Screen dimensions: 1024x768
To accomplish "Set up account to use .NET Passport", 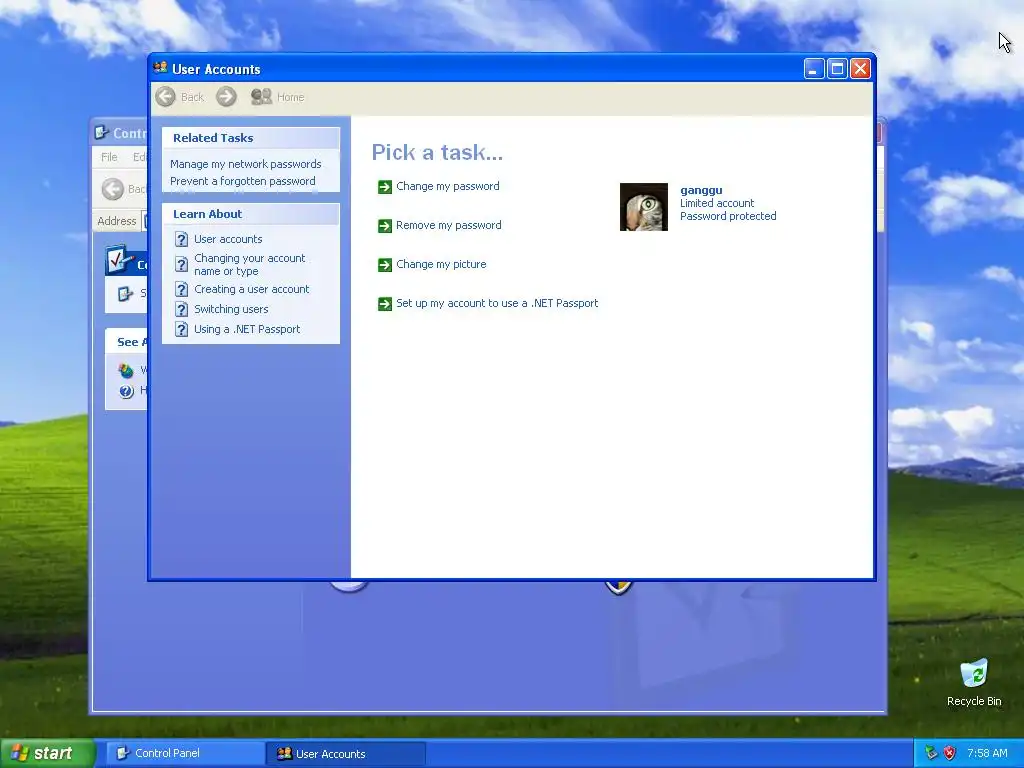I will click(497, 303).
